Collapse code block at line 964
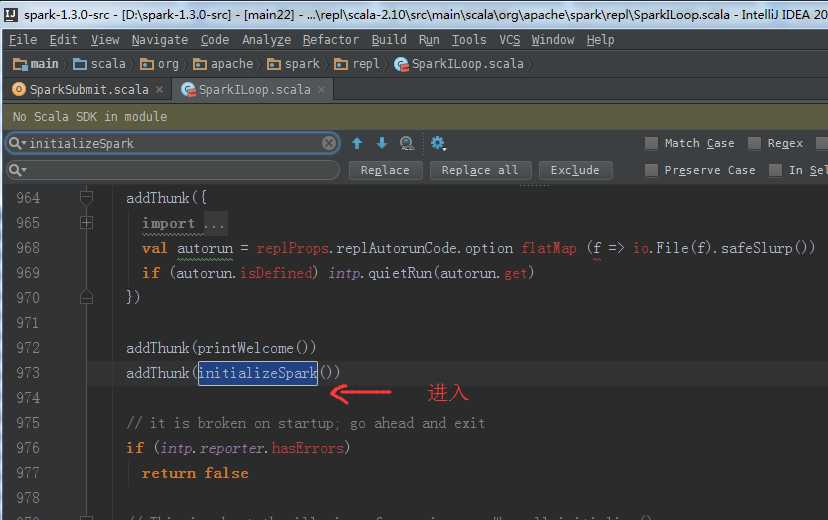This screenshot has height=520, width=828. (x=86, y=197)
